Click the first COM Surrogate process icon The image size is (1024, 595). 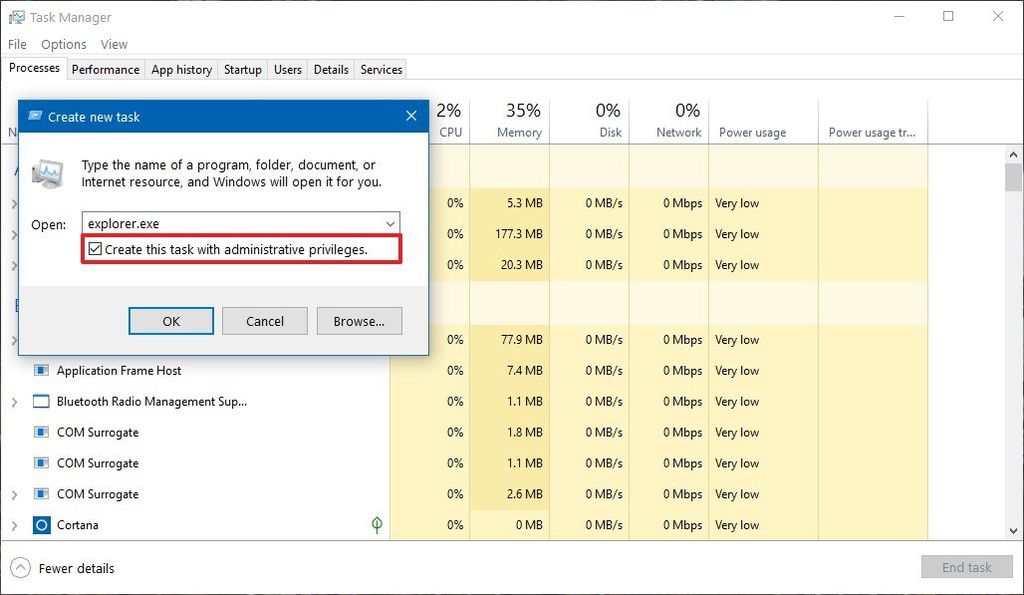[x=41, y=432]
